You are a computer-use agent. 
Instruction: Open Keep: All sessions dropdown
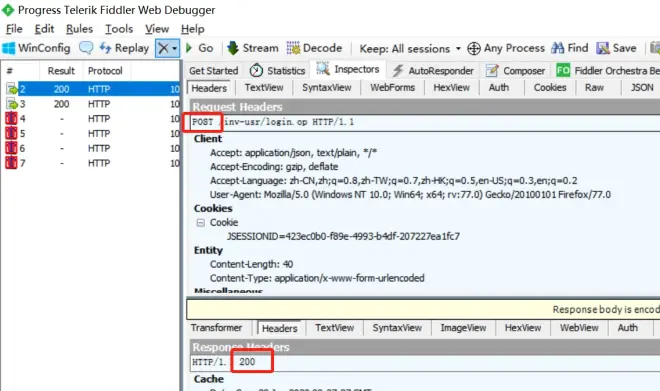pos(410,48)
